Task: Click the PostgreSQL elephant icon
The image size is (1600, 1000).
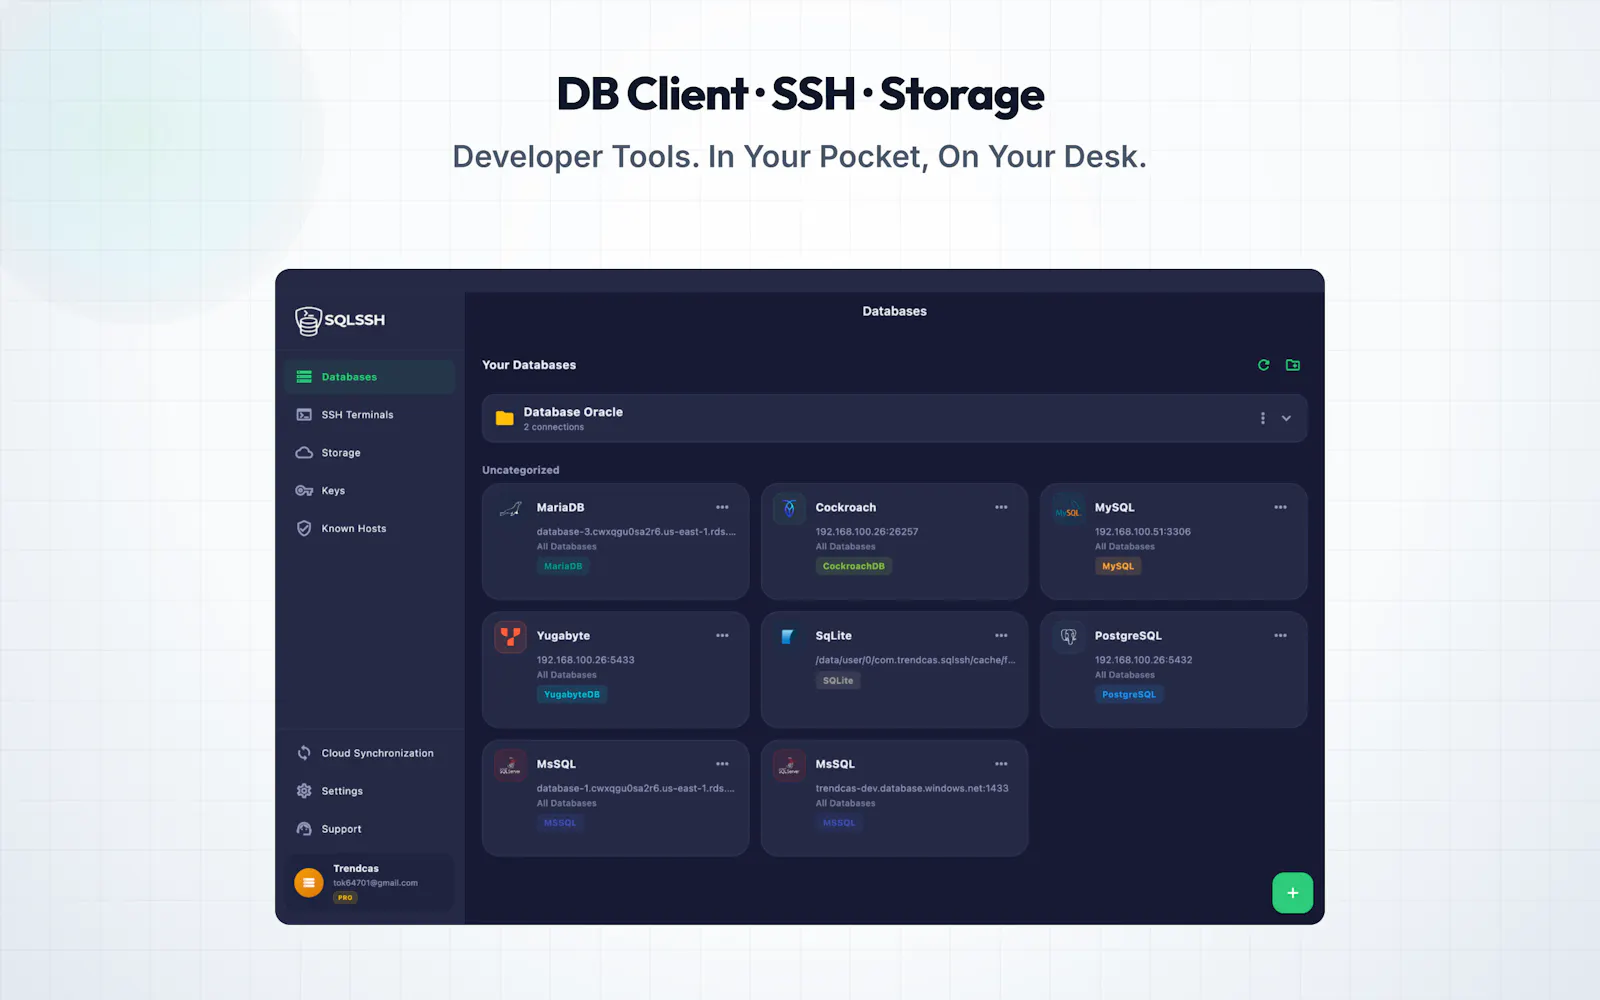Action: coord(1068,637)
